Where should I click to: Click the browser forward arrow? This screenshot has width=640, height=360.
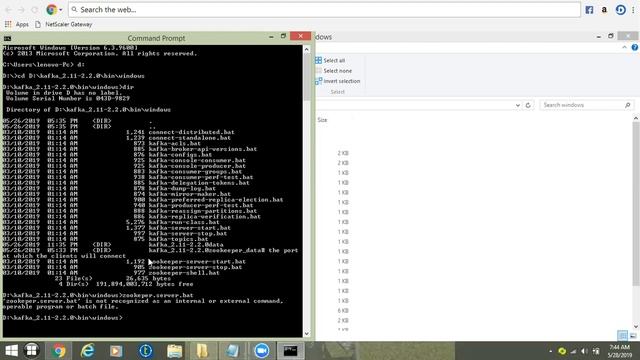[x=21, y=9]
